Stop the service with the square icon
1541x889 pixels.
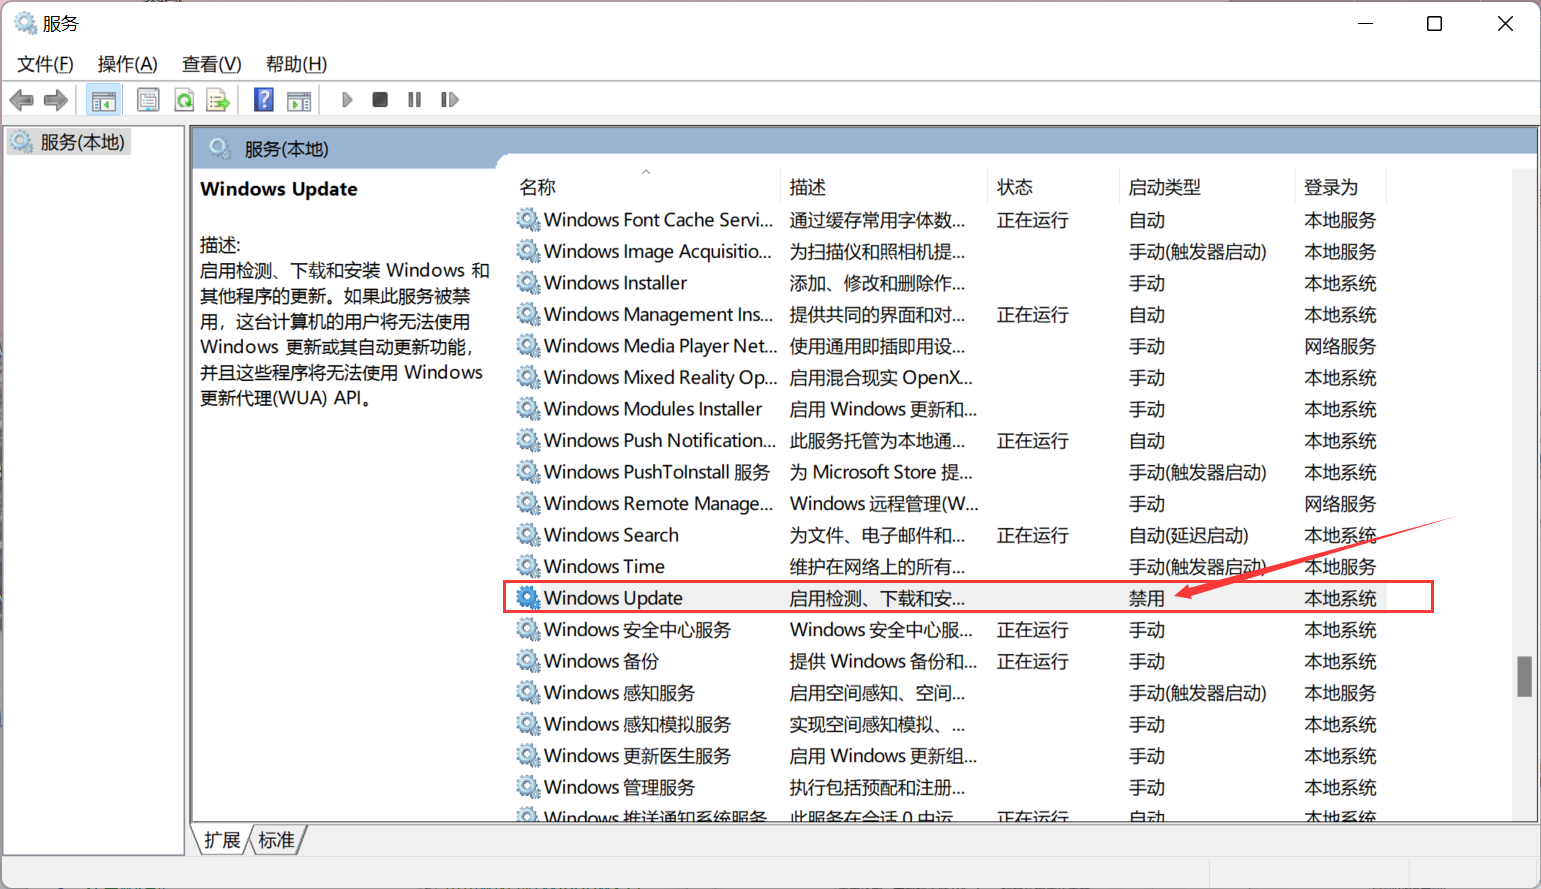click(x=380, y=100)
